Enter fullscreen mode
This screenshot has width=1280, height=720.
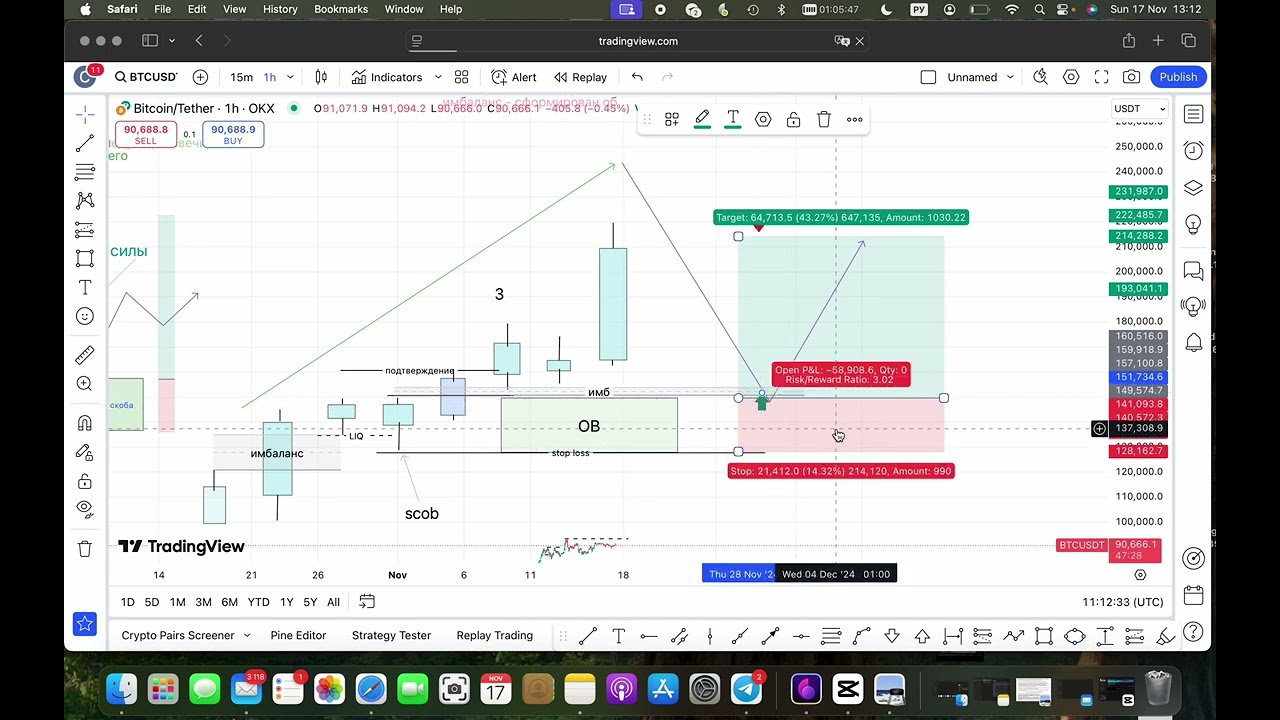pos(1101,77)
